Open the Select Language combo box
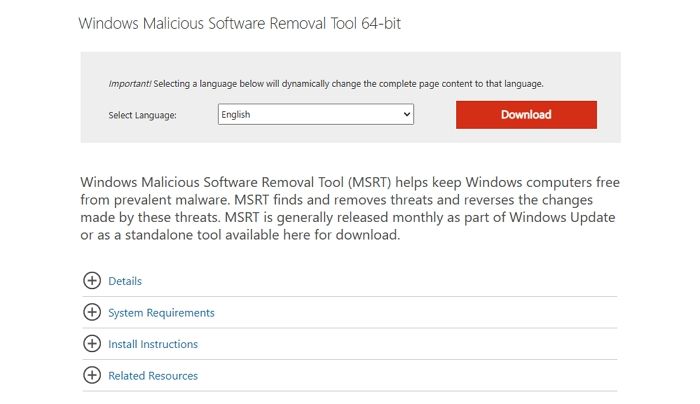 [x=315, y=115]
